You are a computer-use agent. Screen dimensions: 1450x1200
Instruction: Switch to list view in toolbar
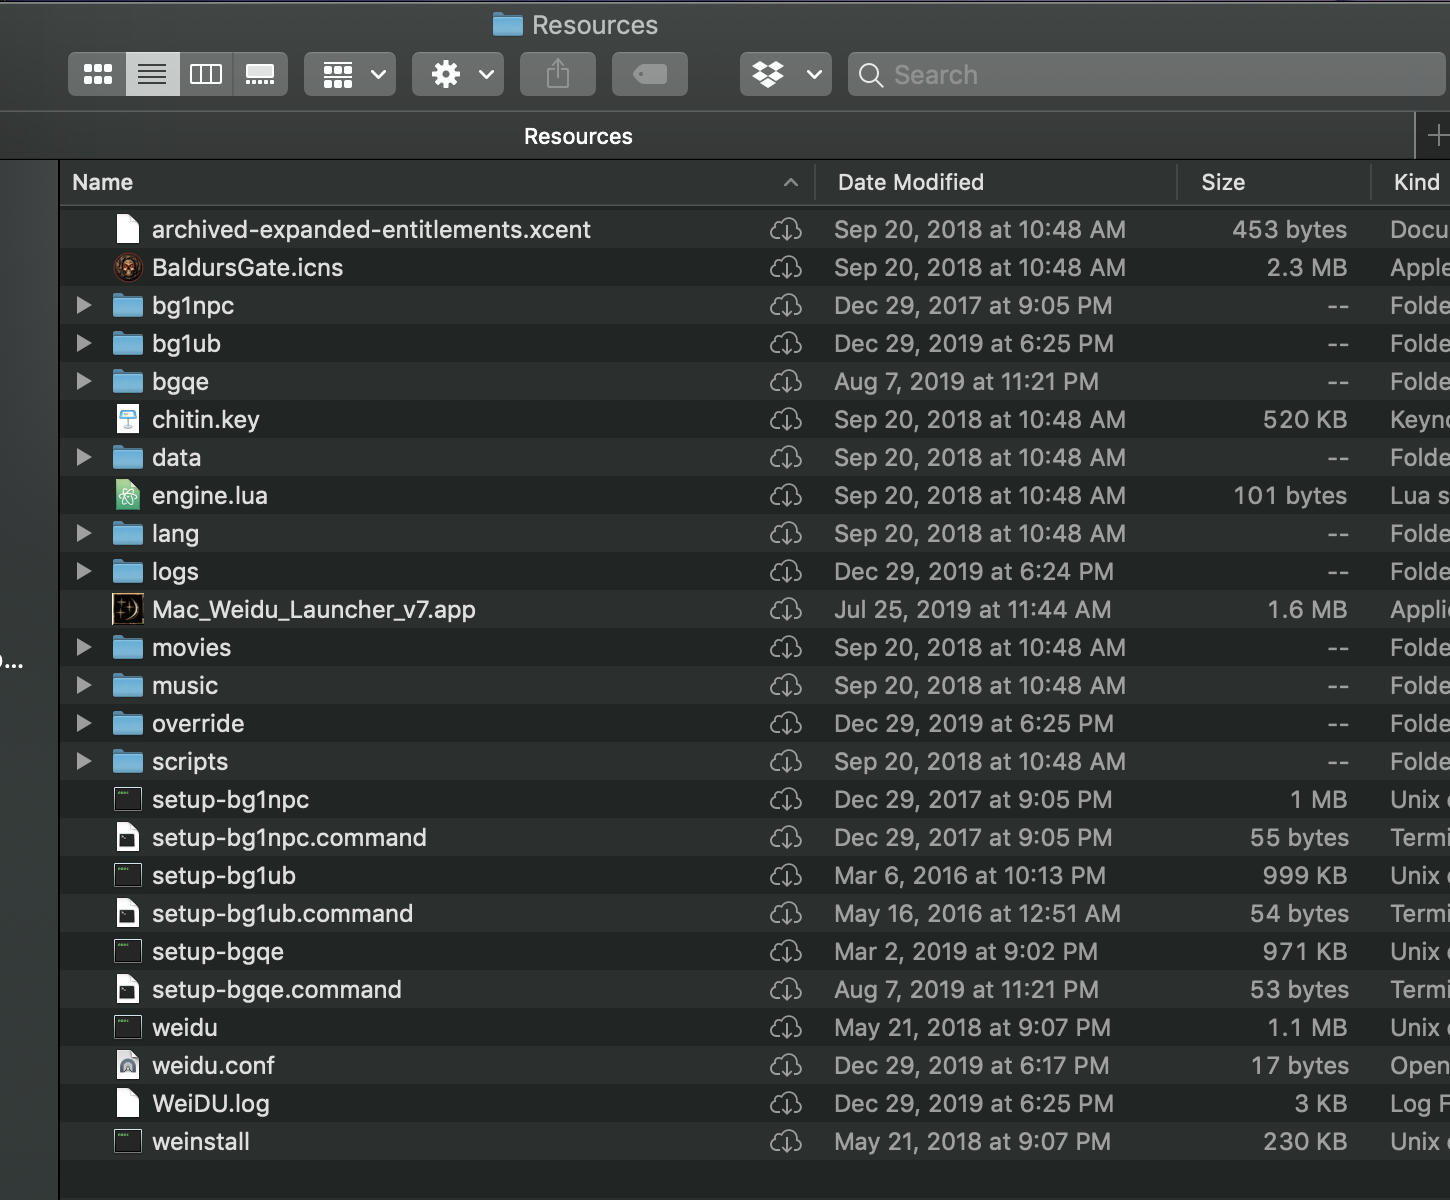tap(152, 74)
